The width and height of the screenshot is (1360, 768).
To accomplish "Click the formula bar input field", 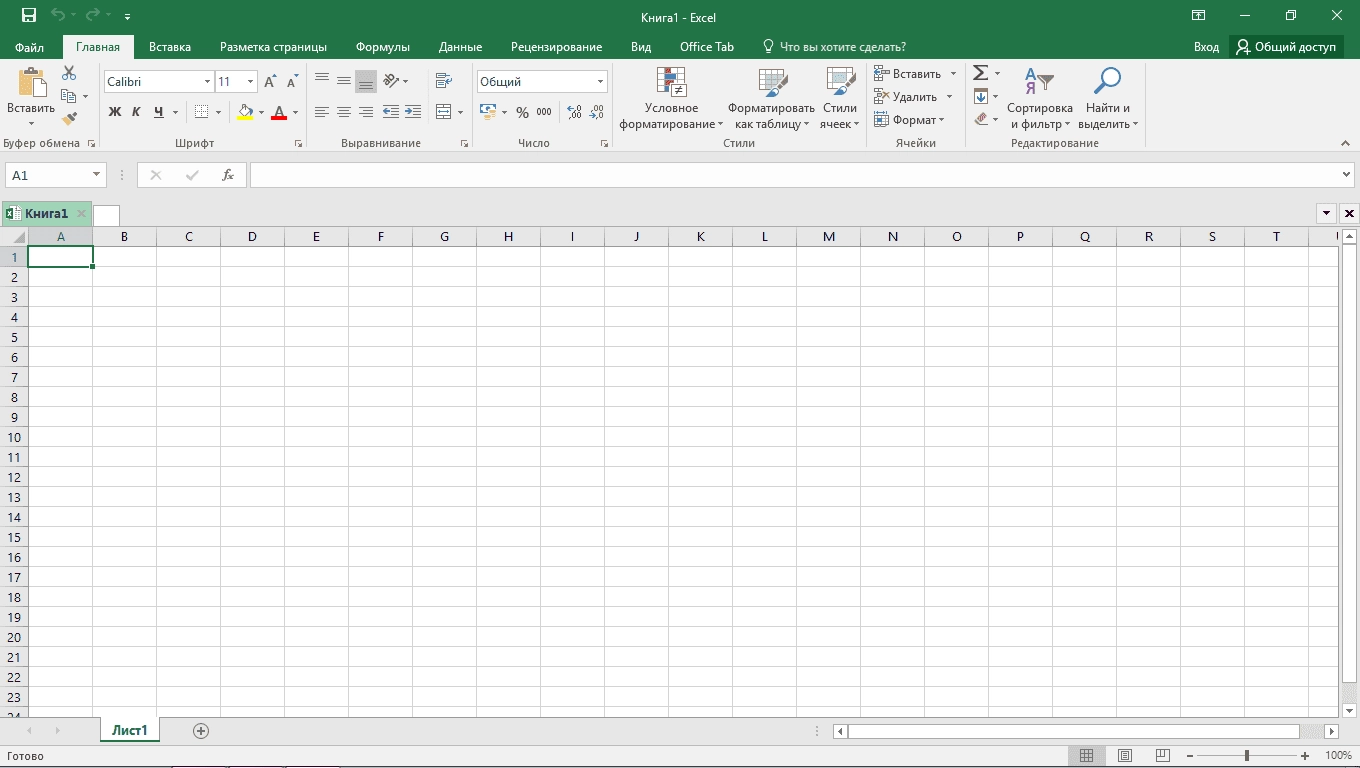I will point(795,175).
